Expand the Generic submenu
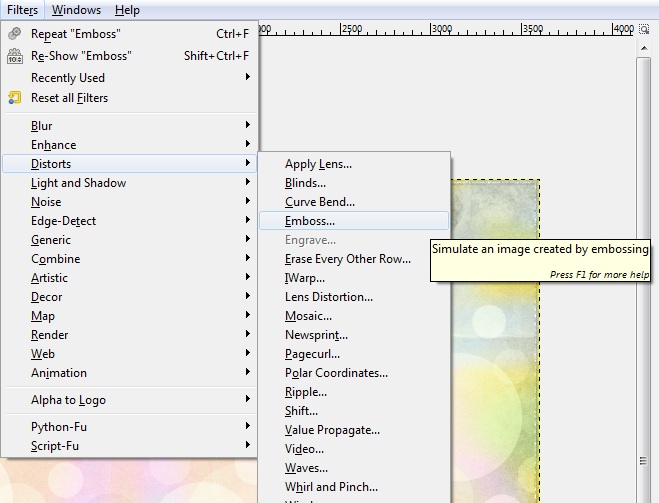The height and width of the screenshot is (503, 659). 129,240
